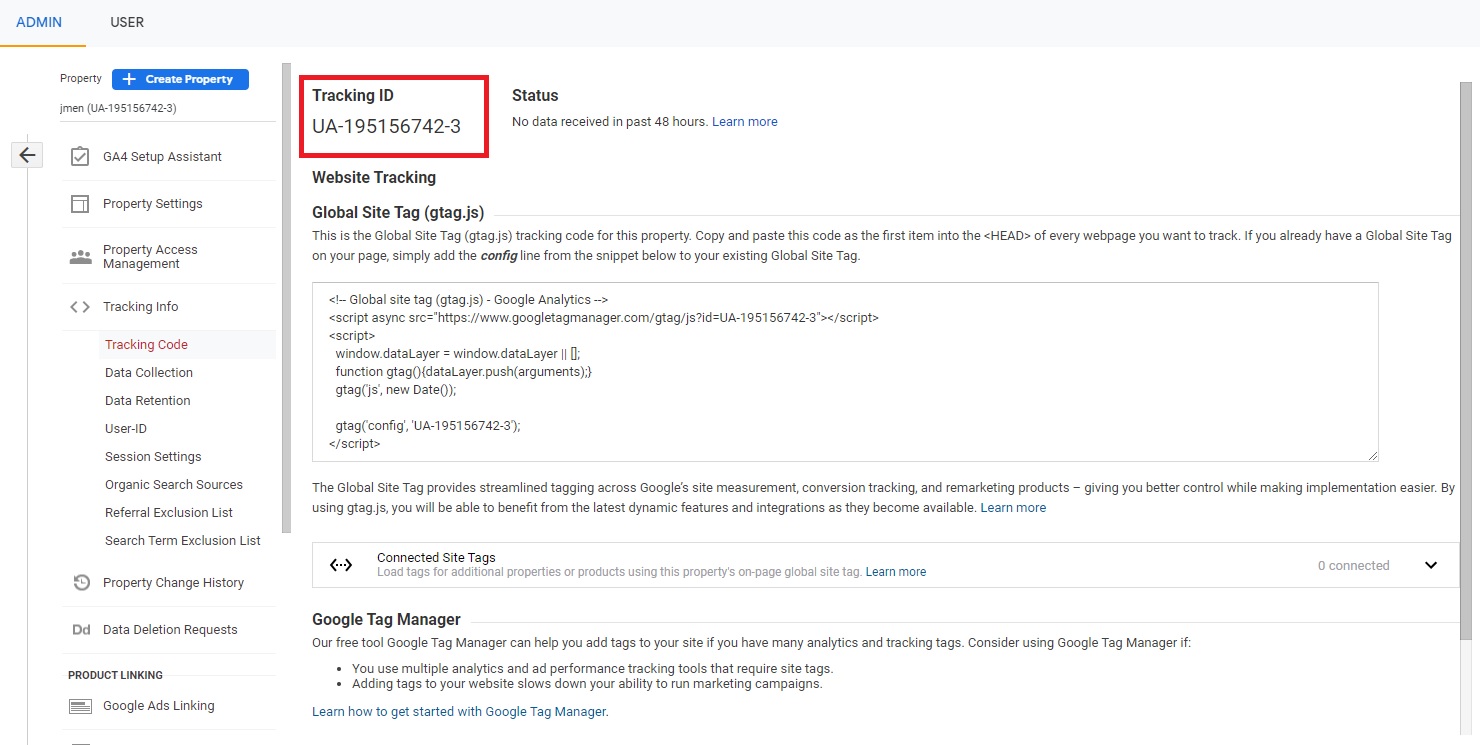Select Data Collection submenu item
This screenshot has width=1480, height=745.
149,372
